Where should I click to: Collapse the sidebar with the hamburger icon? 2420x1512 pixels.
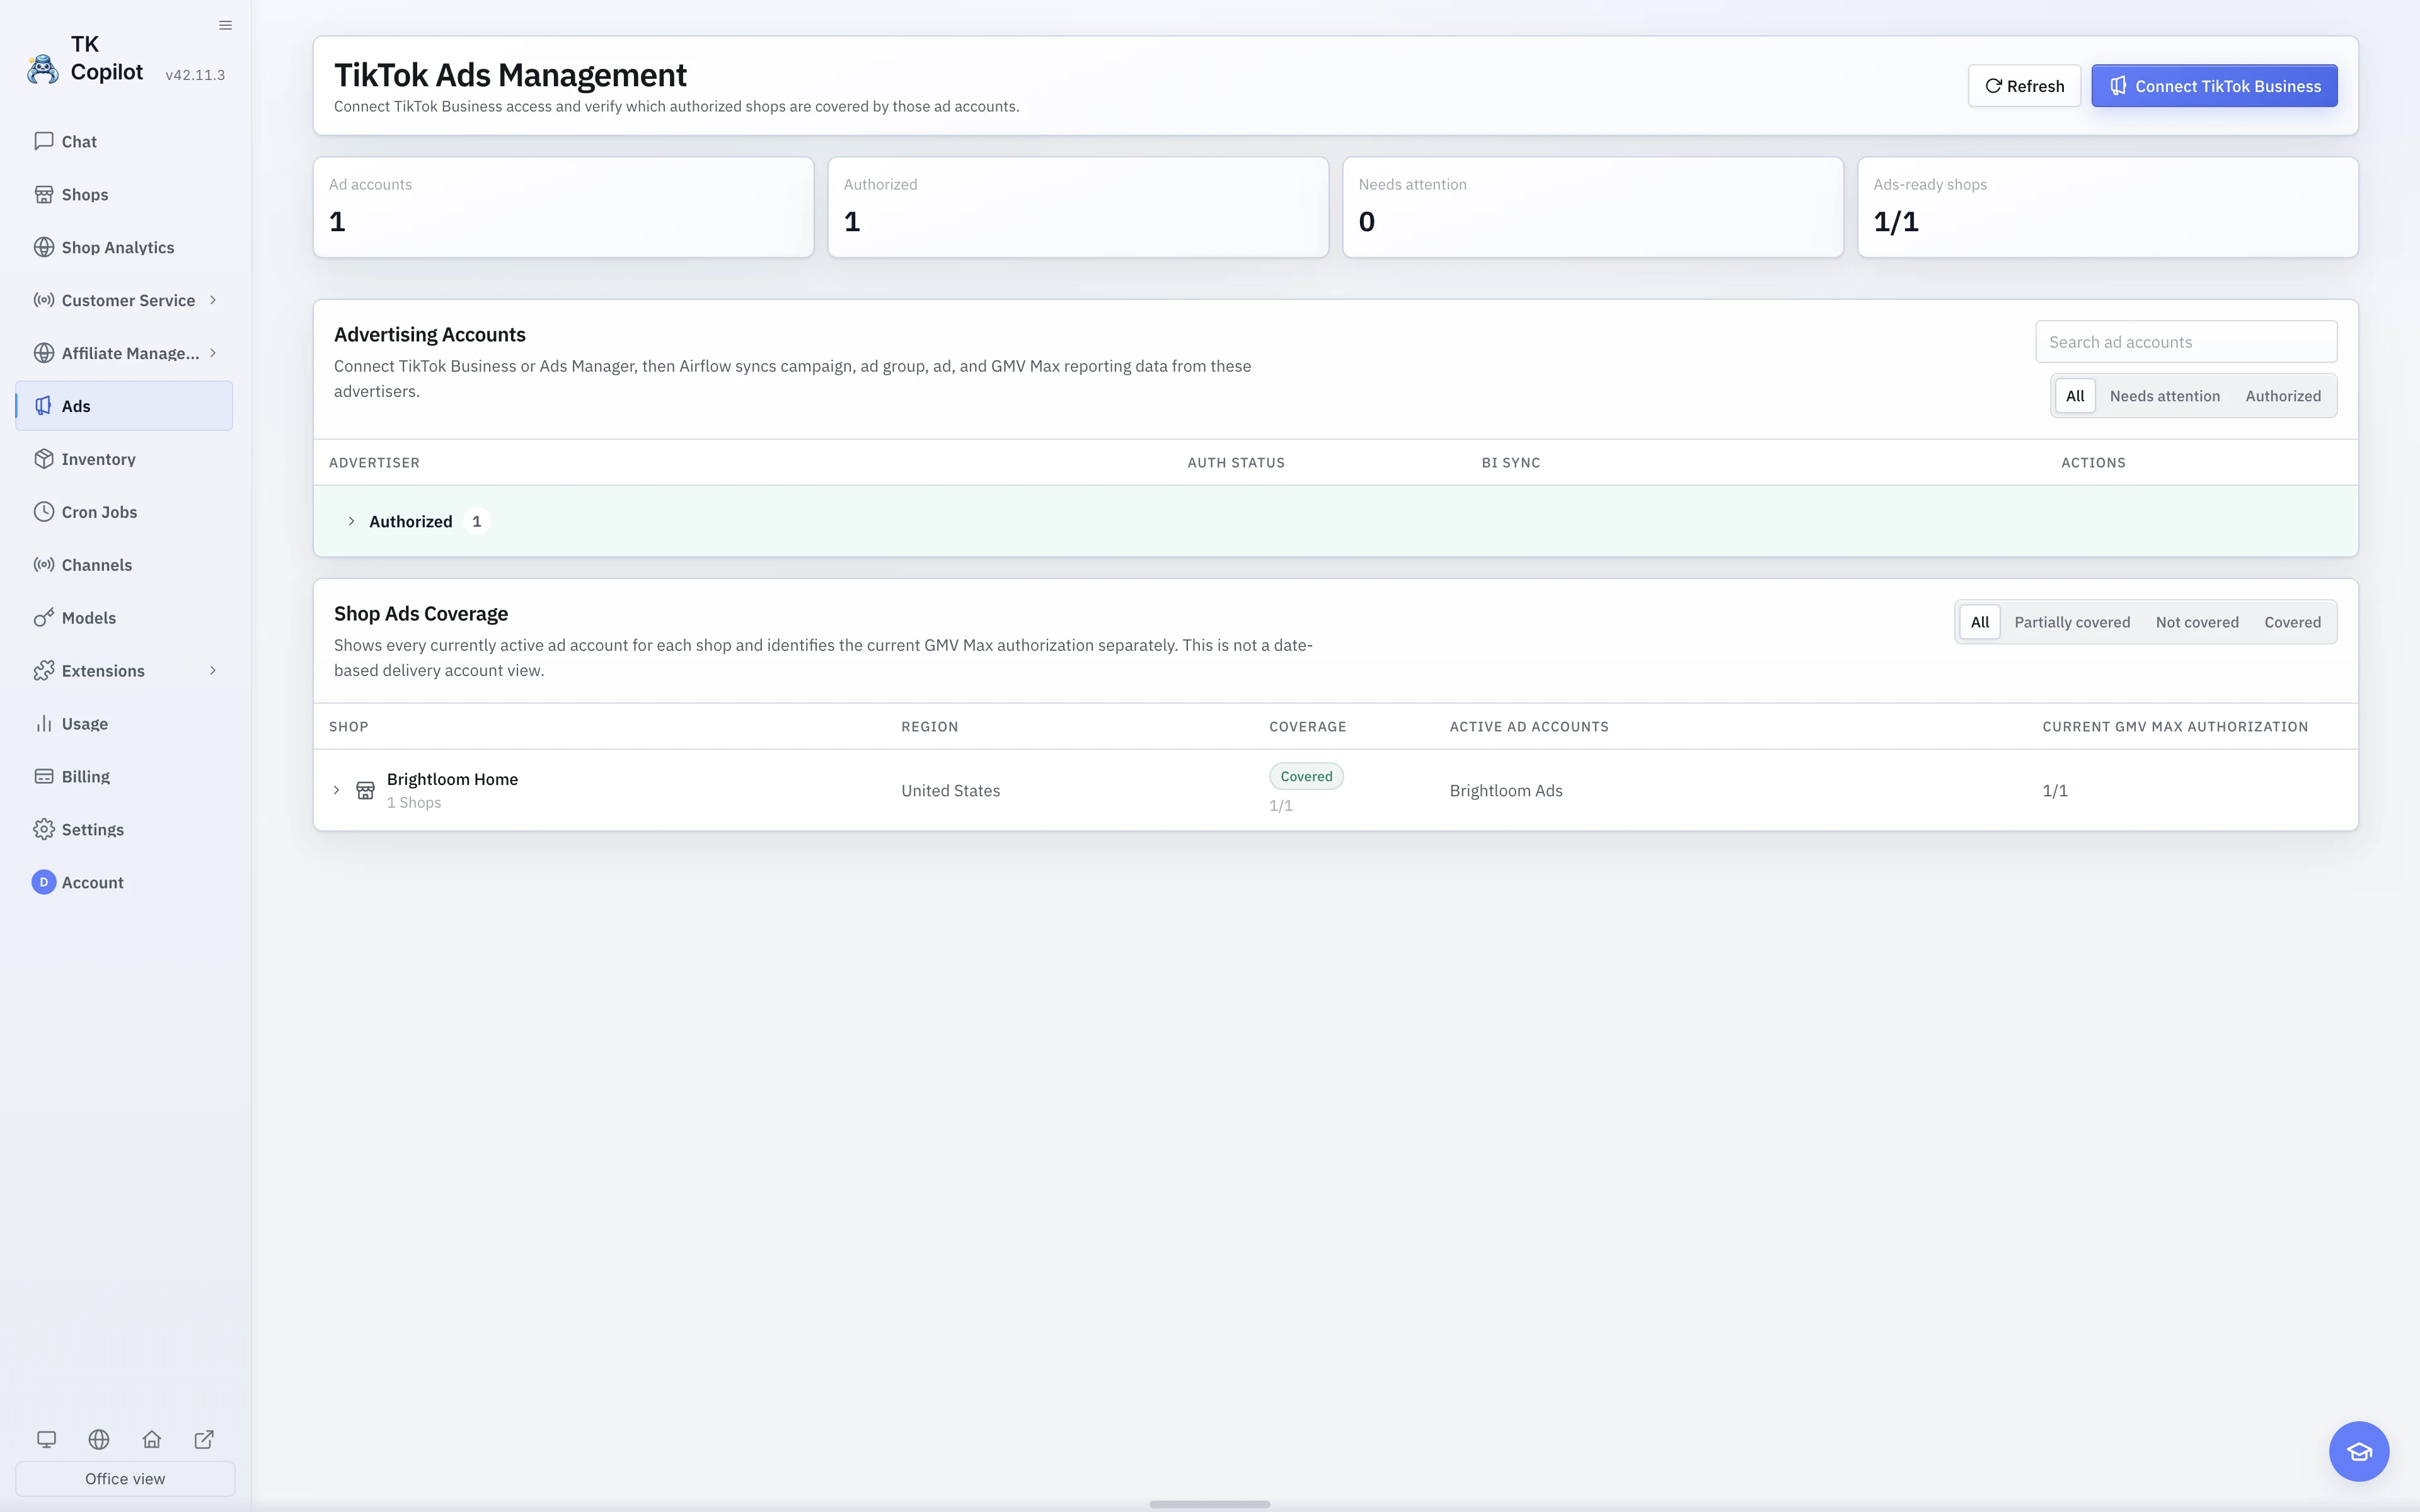click(225, 25)
